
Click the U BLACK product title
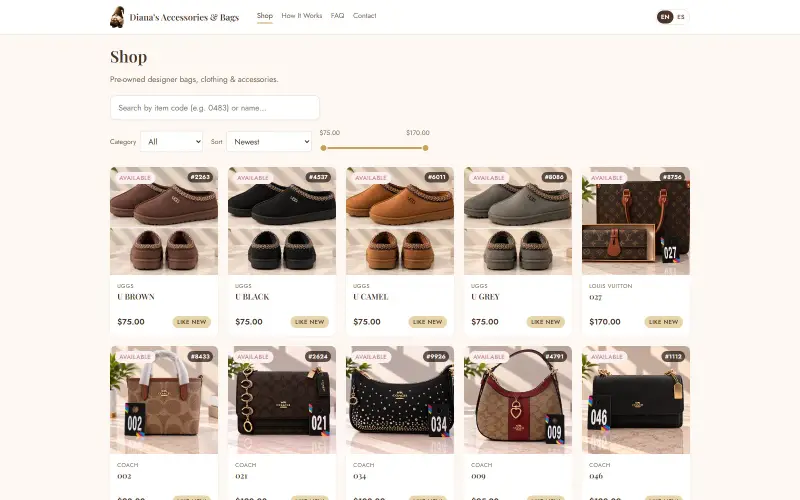[x=252, y=297]
